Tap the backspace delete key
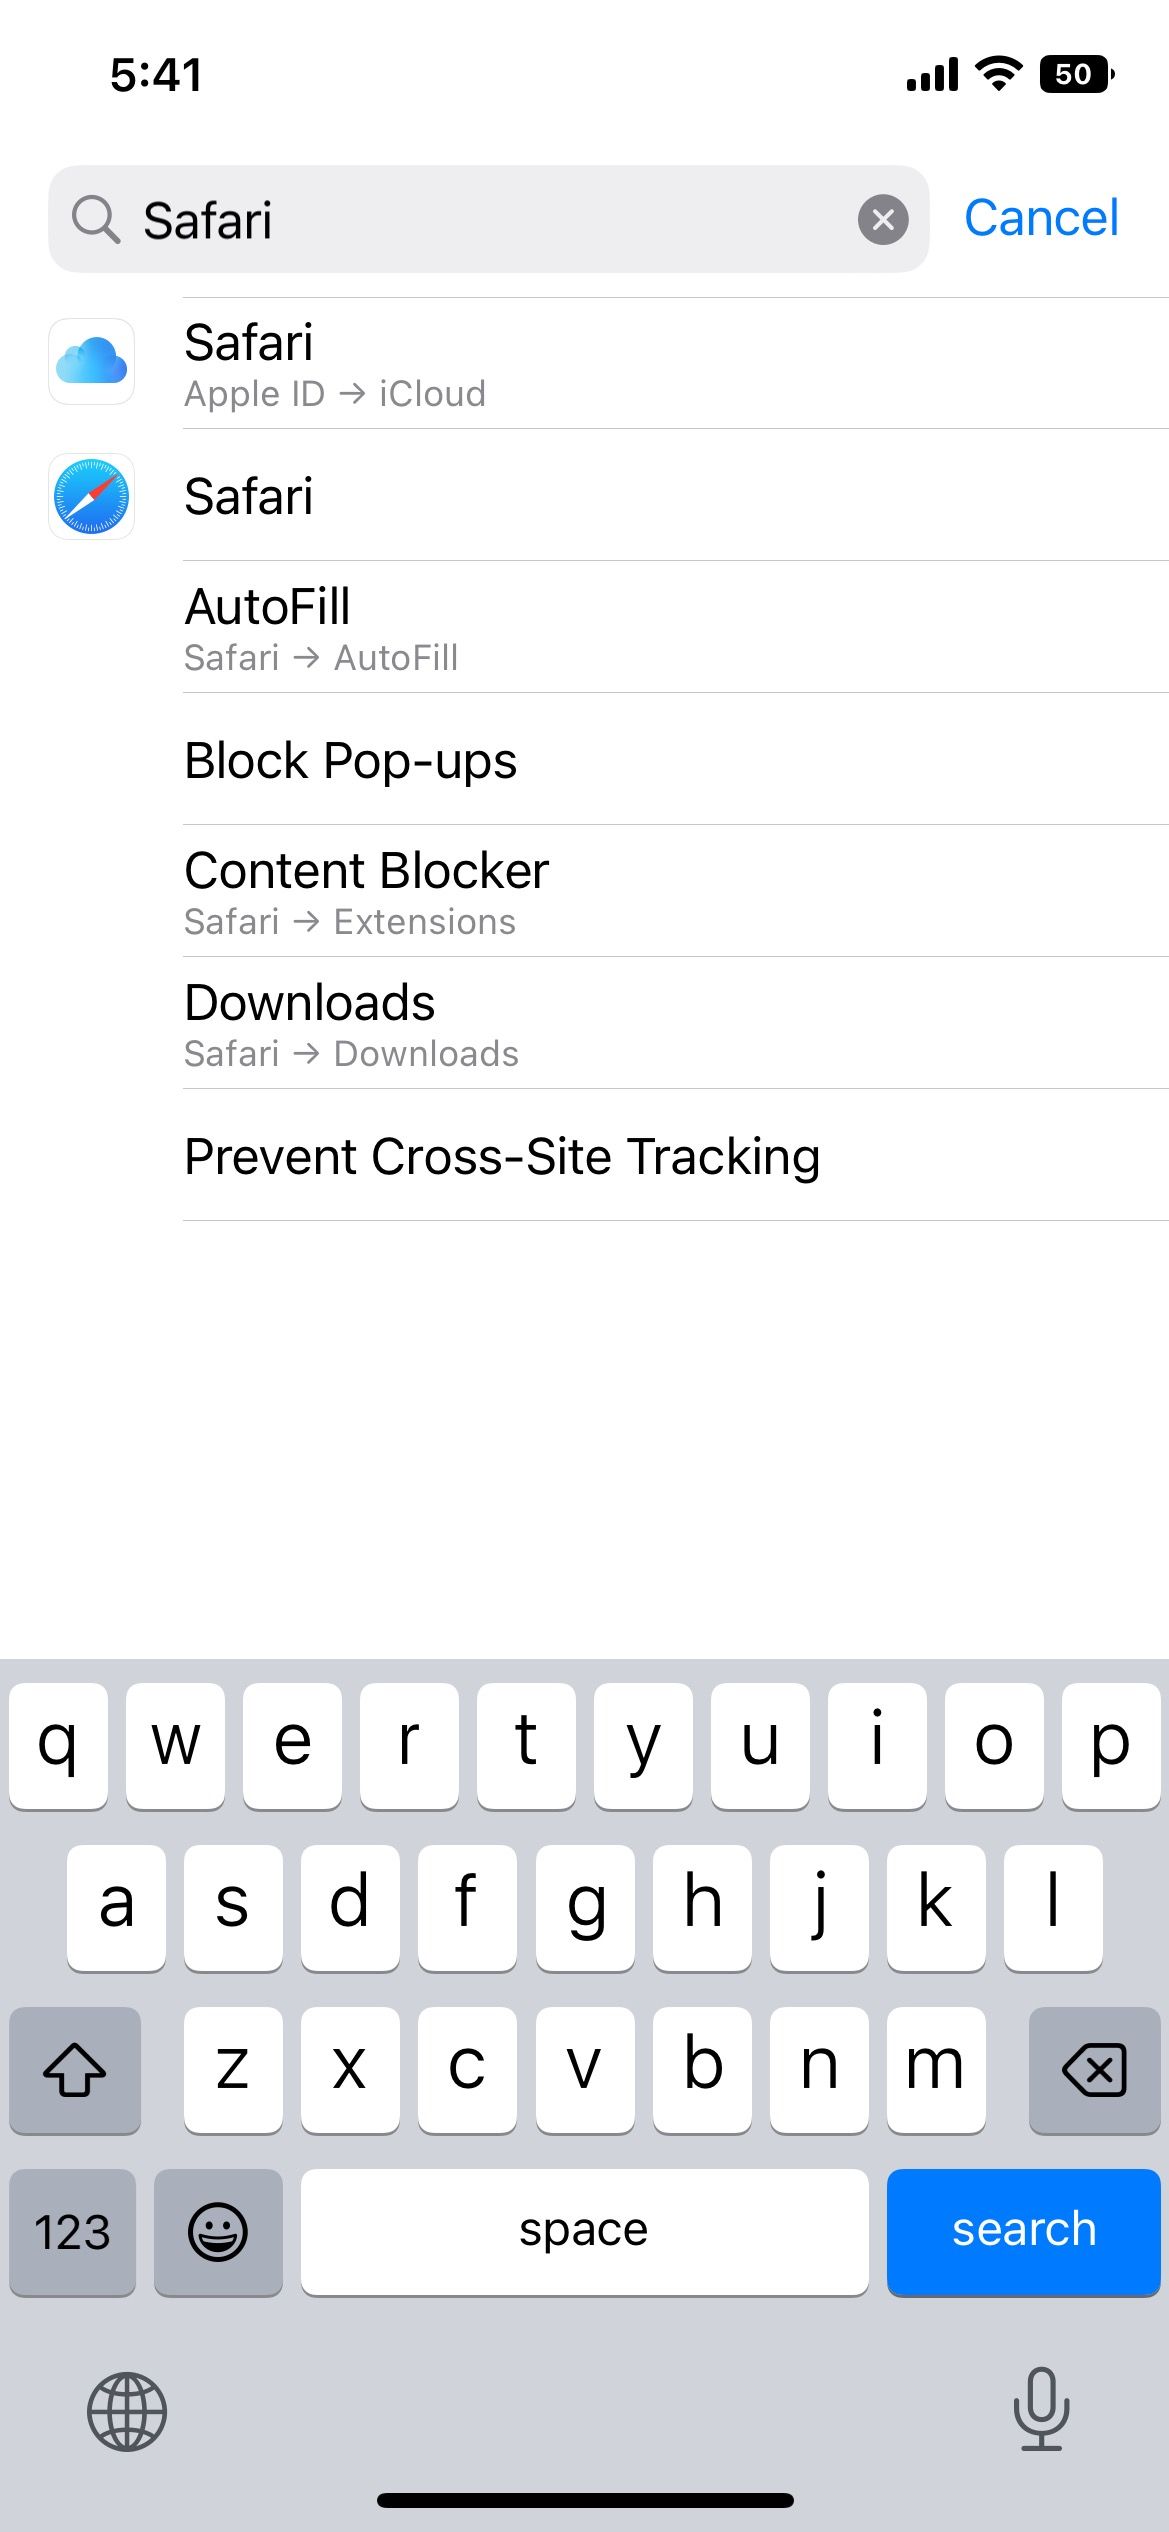The height and width of the screenshot is (2532, 1169). click(x=1094, y=2071)
